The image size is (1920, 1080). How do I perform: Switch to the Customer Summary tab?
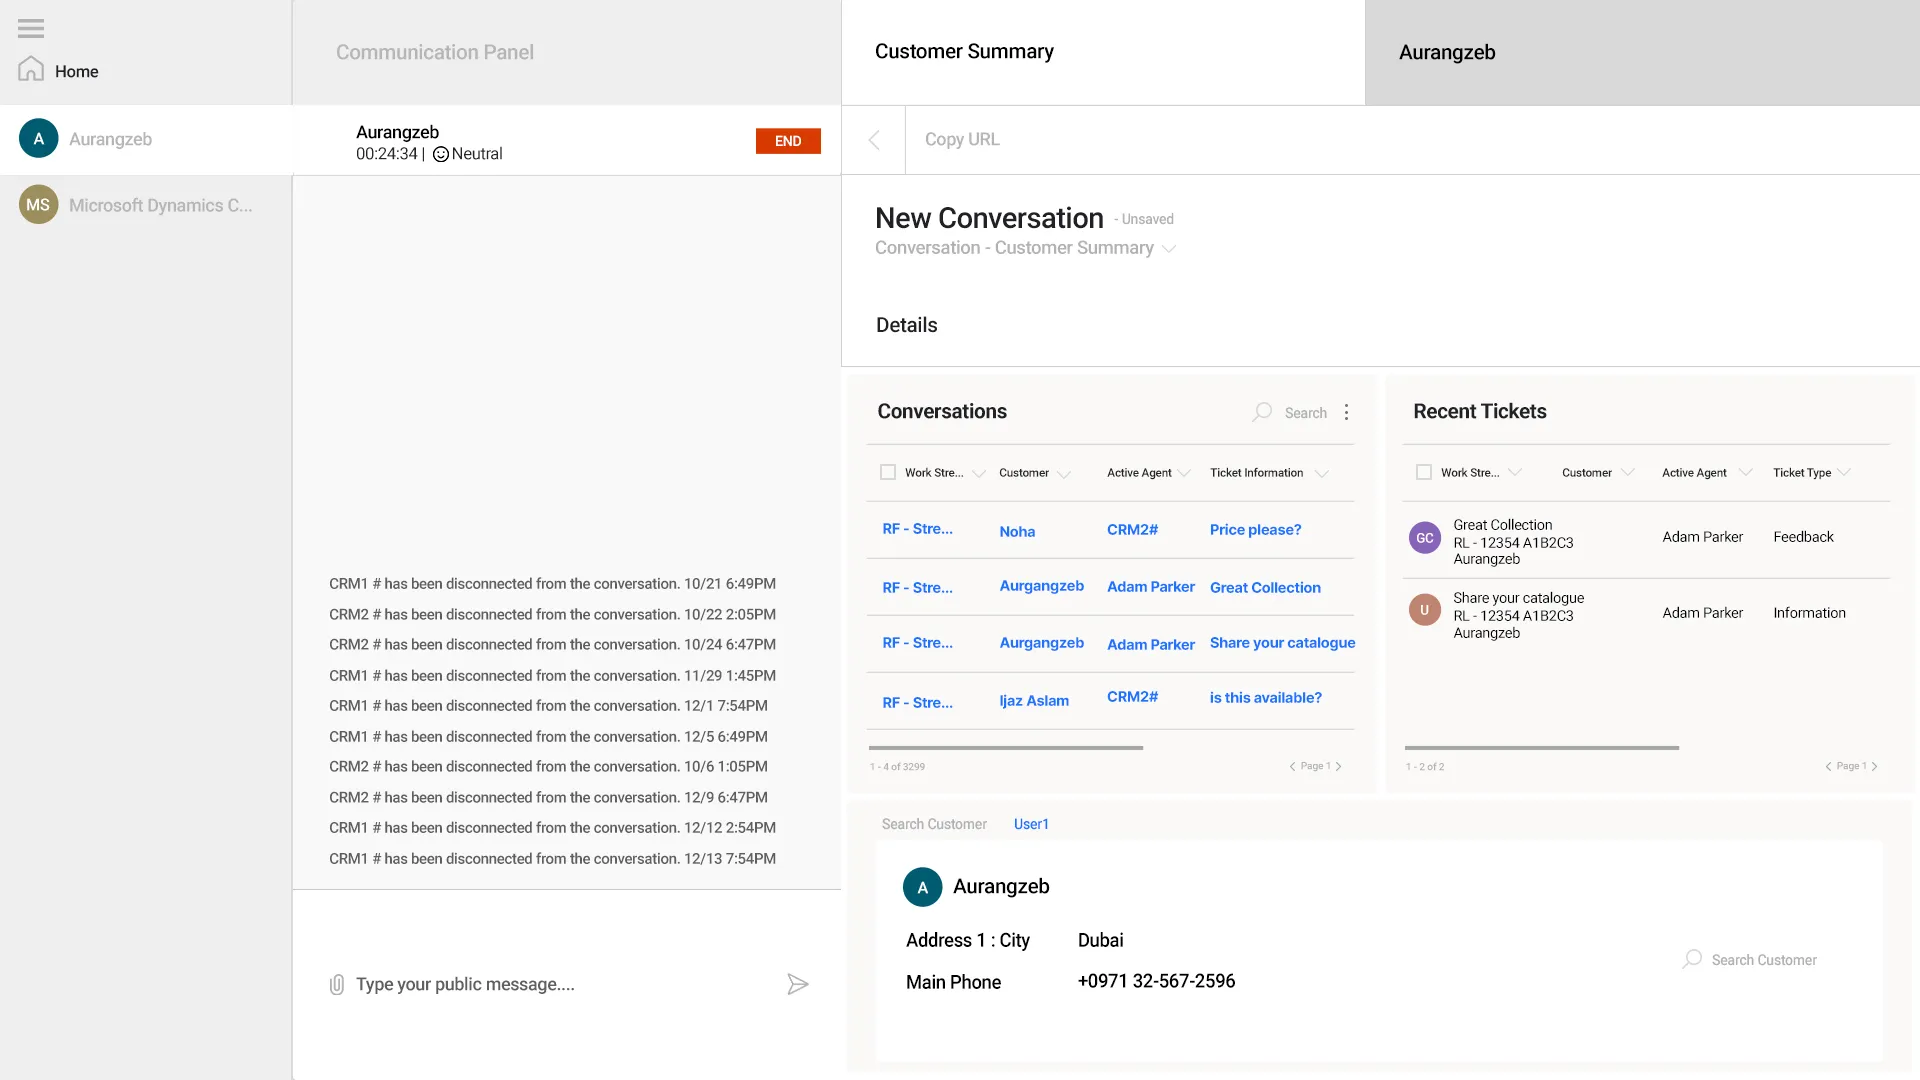coord(963,51)
